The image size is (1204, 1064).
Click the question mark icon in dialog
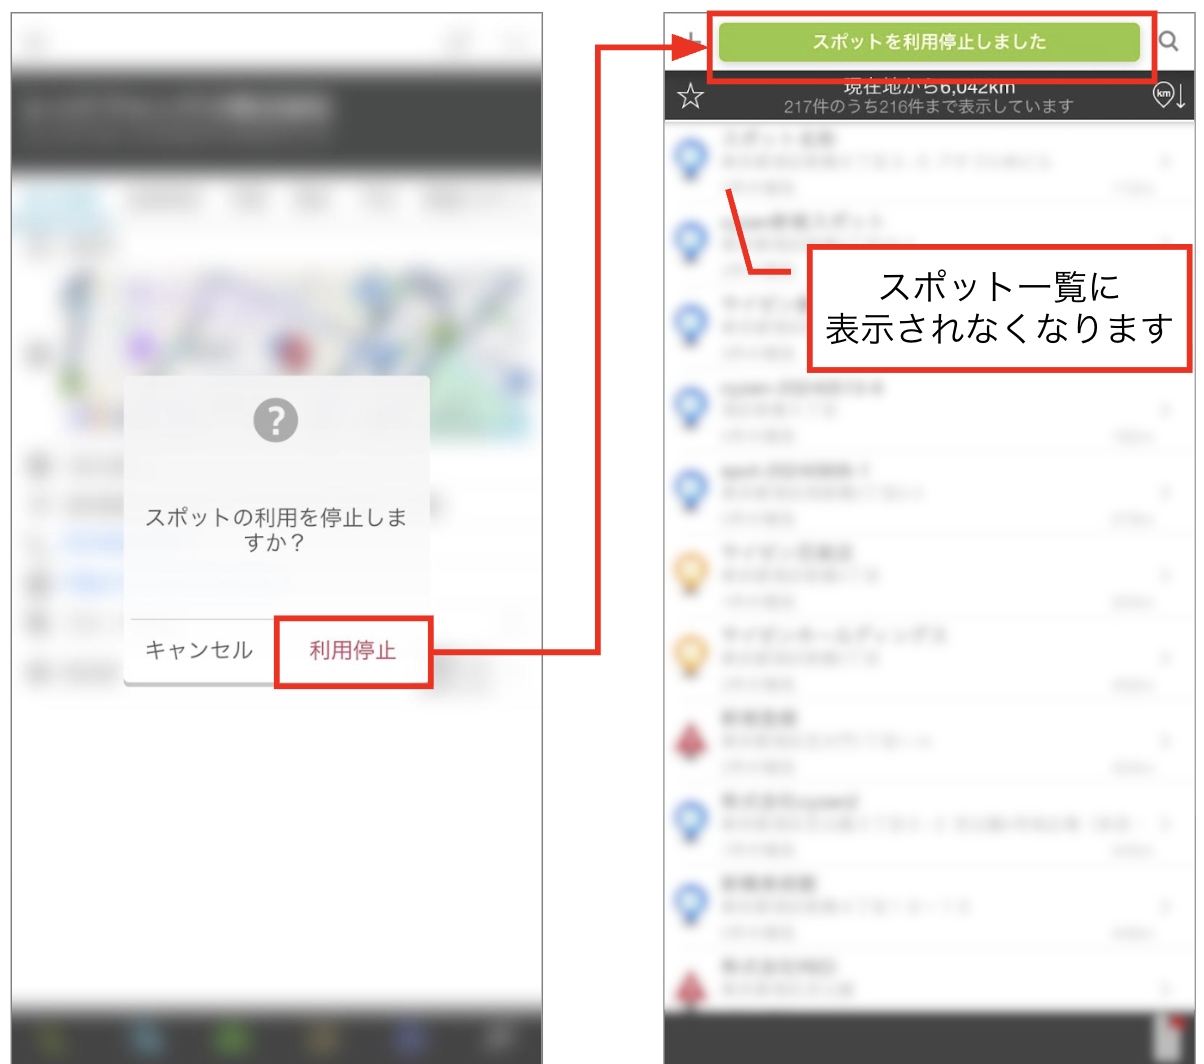pos(276,421)
